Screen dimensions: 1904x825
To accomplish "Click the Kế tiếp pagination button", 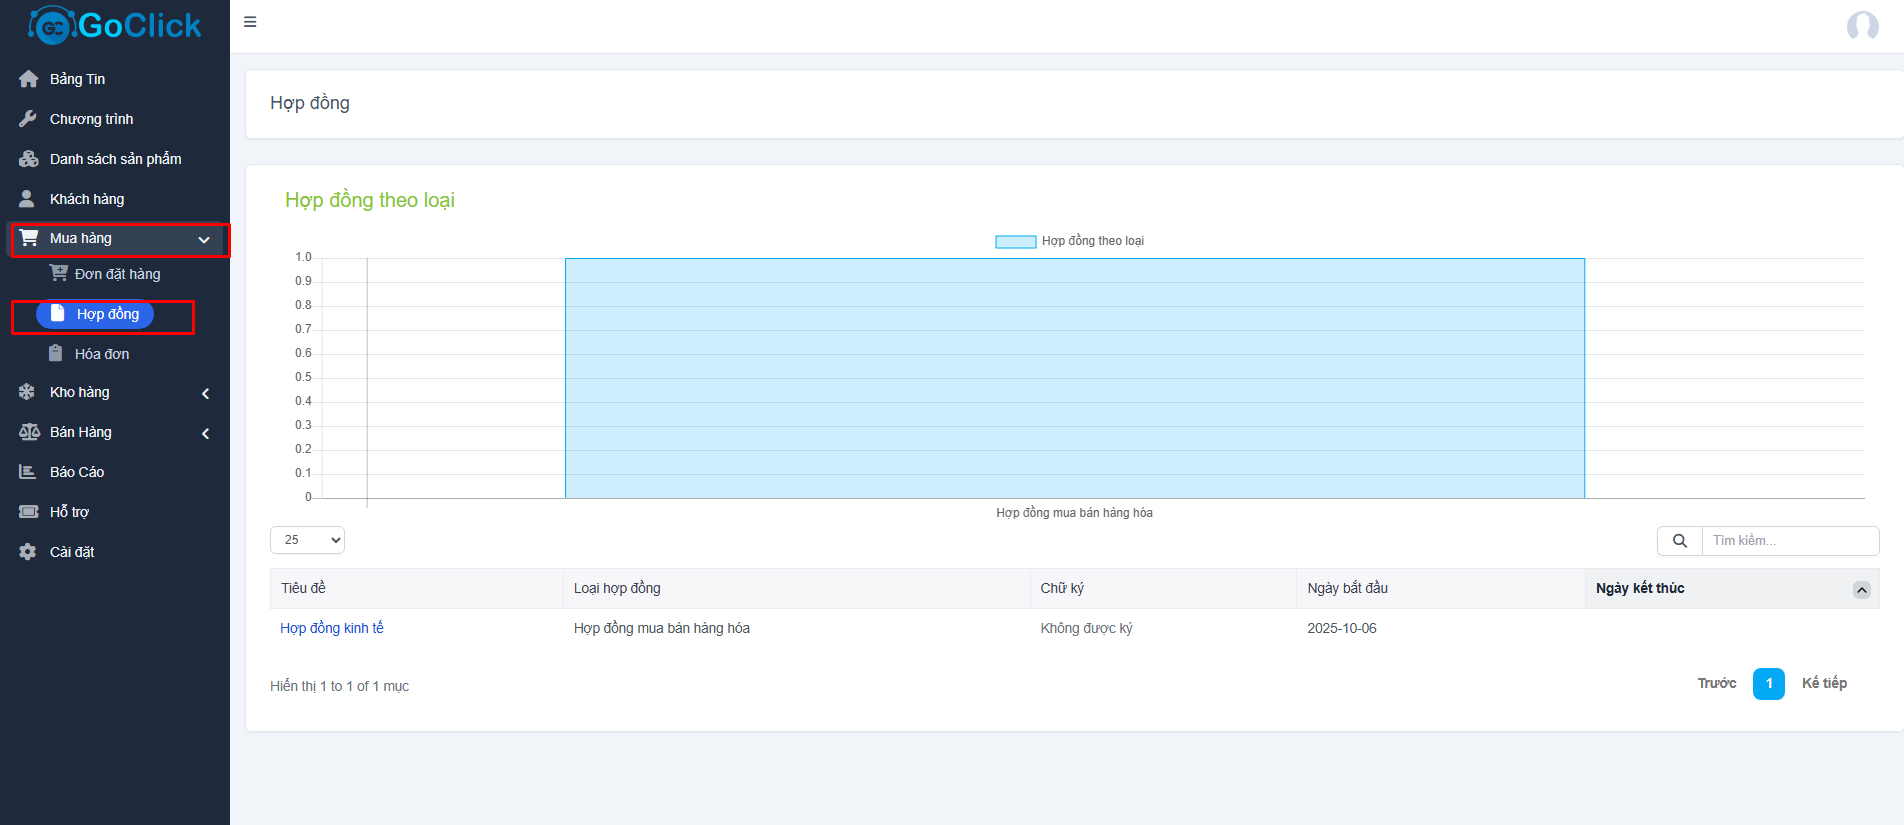I will [1824, 683].
